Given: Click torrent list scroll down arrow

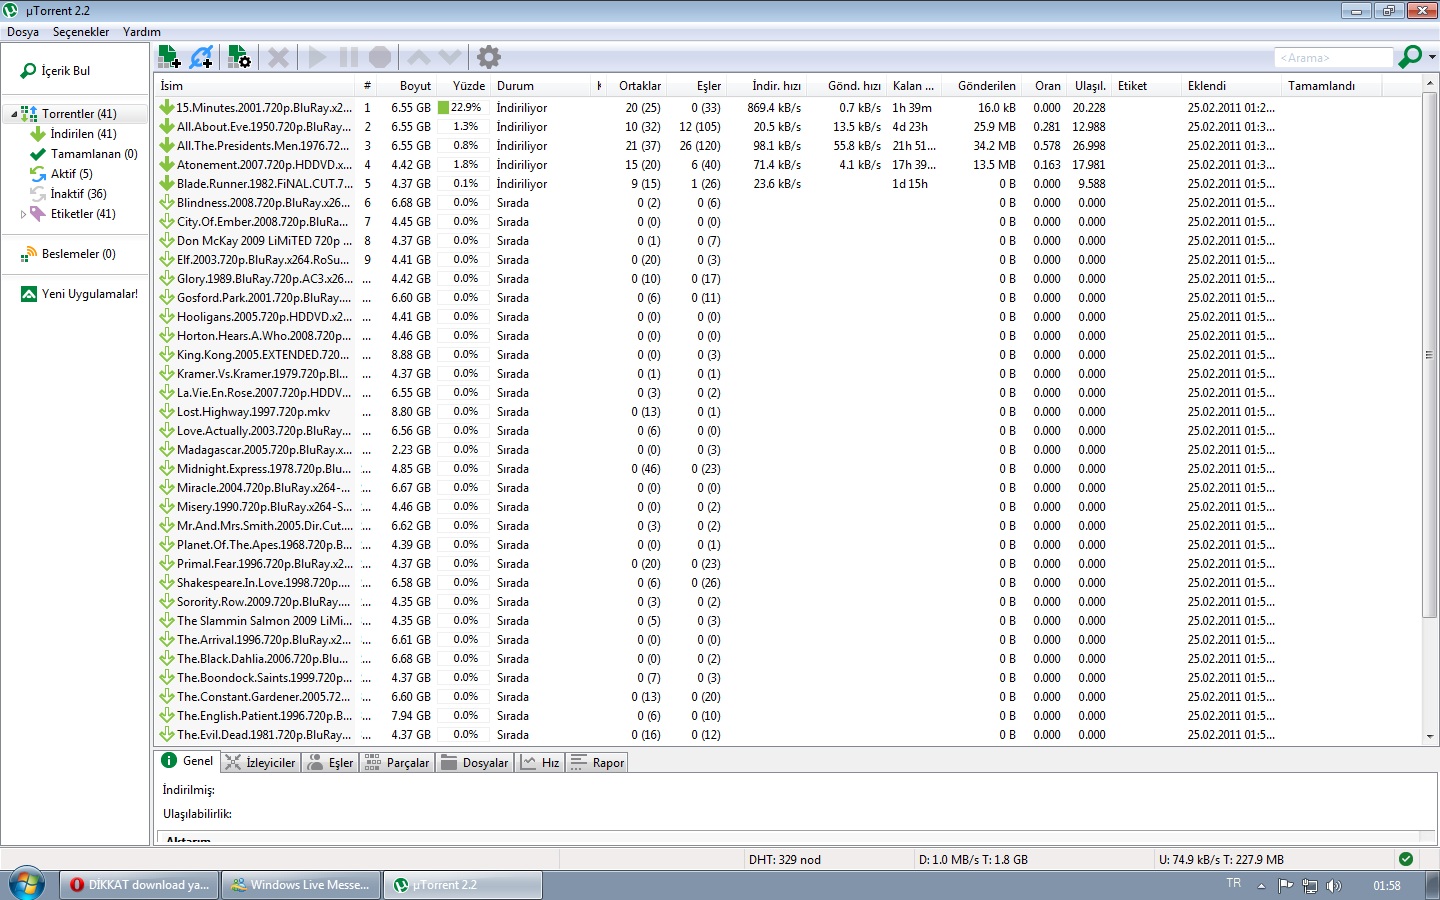Looking at the screenshot, I should point(1429,737).
